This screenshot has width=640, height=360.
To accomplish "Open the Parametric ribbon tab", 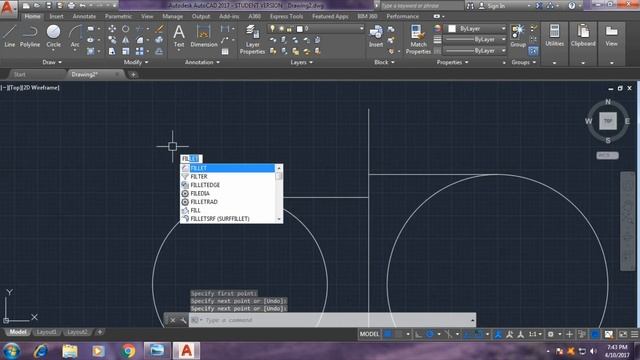I will [x=118, y=16].
